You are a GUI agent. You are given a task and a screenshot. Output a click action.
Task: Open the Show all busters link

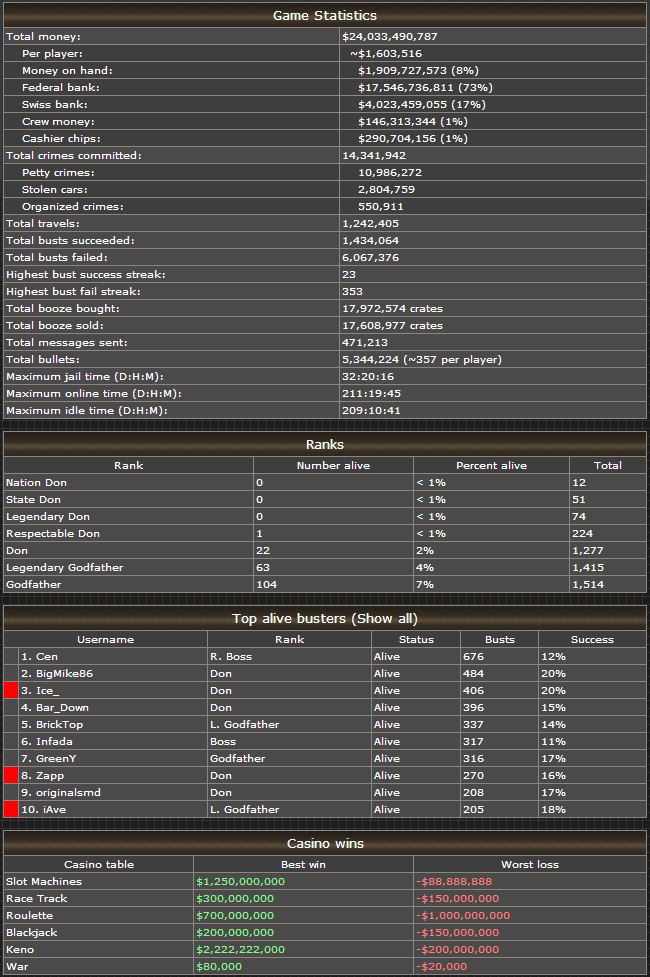point(384,619)
